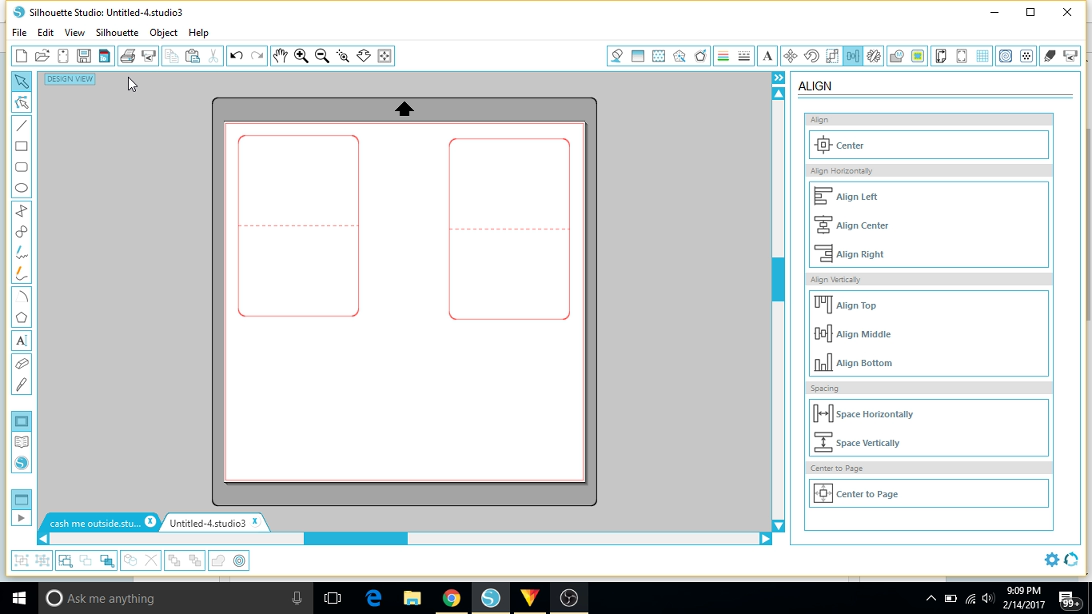Click the Open file icon
Image resolution: width=1092 pixels, height=614 pixels.
coord(42,56)
